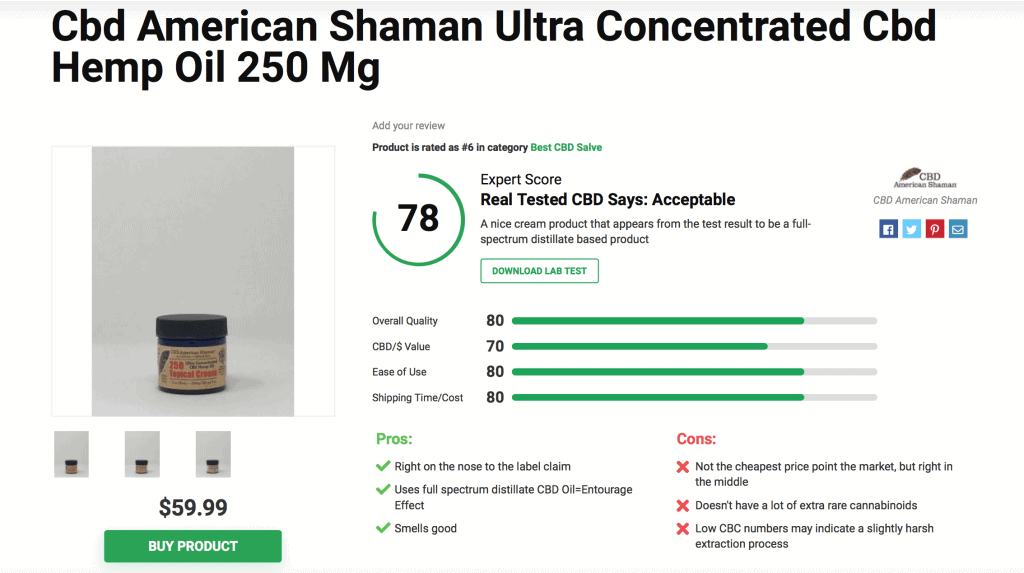This screenshot has width=1024, height=573.
Task: Open the Best CBD Salve category link
Action: 566,148
